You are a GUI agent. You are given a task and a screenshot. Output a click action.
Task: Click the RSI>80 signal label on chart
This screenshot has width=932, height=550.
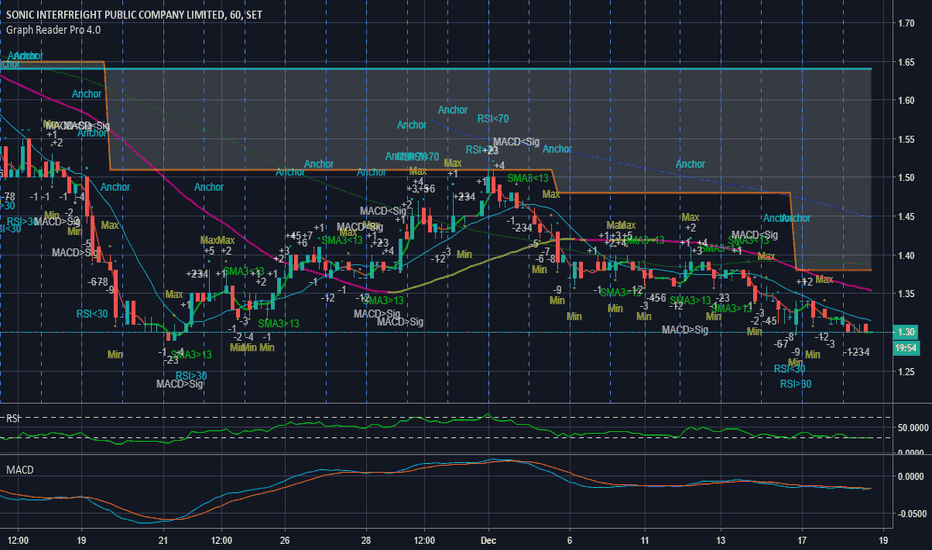coord(795,384)
